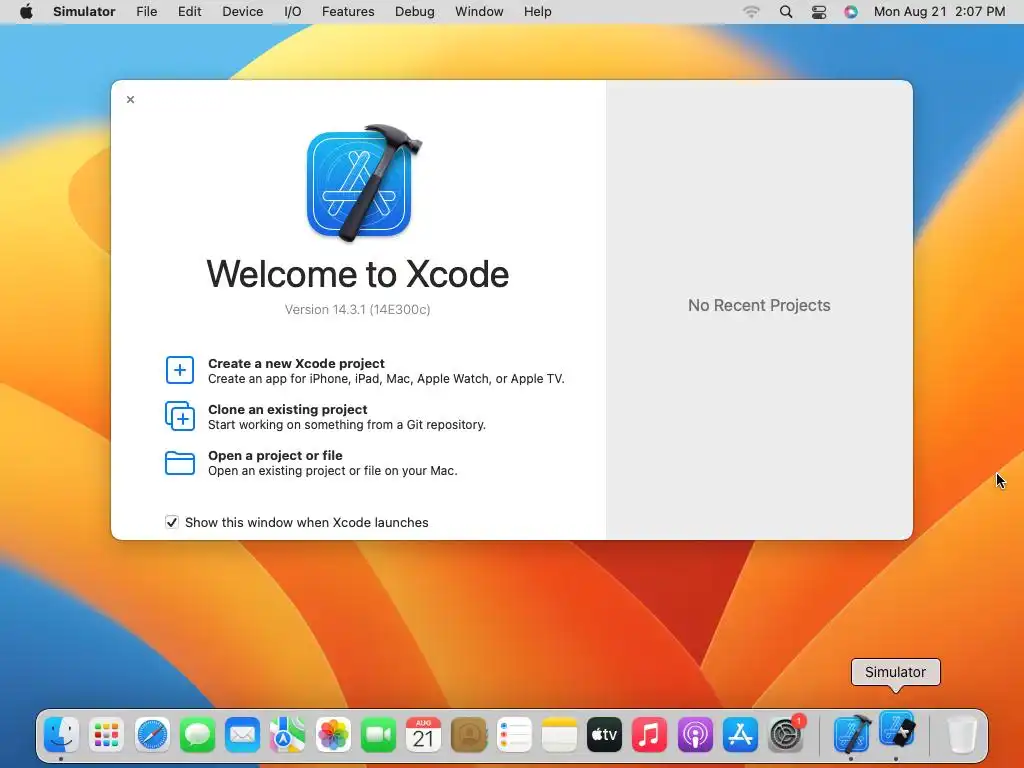Open Control Center from menu bar
This screenshot has width=1024, height=768.
819,12
